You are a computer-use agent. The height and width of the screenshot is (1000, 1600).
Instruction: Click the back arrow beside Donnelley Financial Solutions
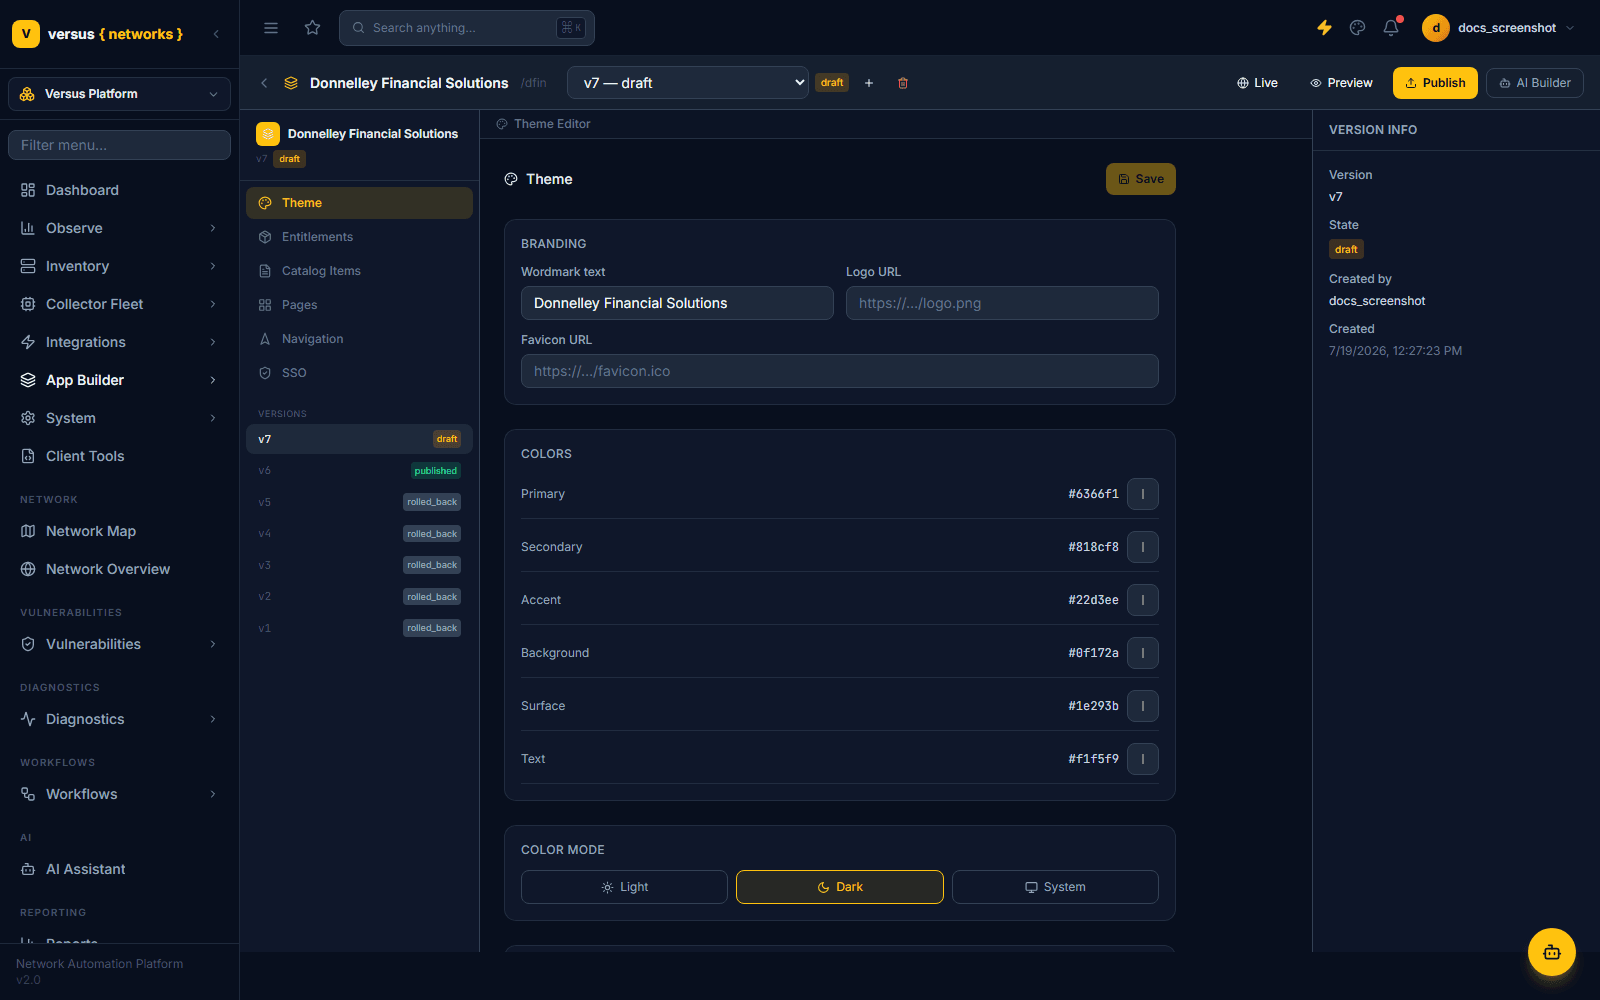coord(264,83)
